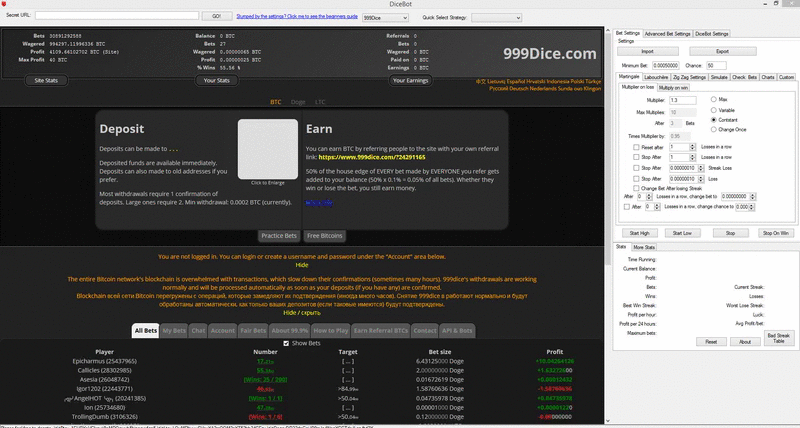The width and height of the screenshot is (800, 428).
Task: Open the Bad Streak Table
Action: click(779, 338)
